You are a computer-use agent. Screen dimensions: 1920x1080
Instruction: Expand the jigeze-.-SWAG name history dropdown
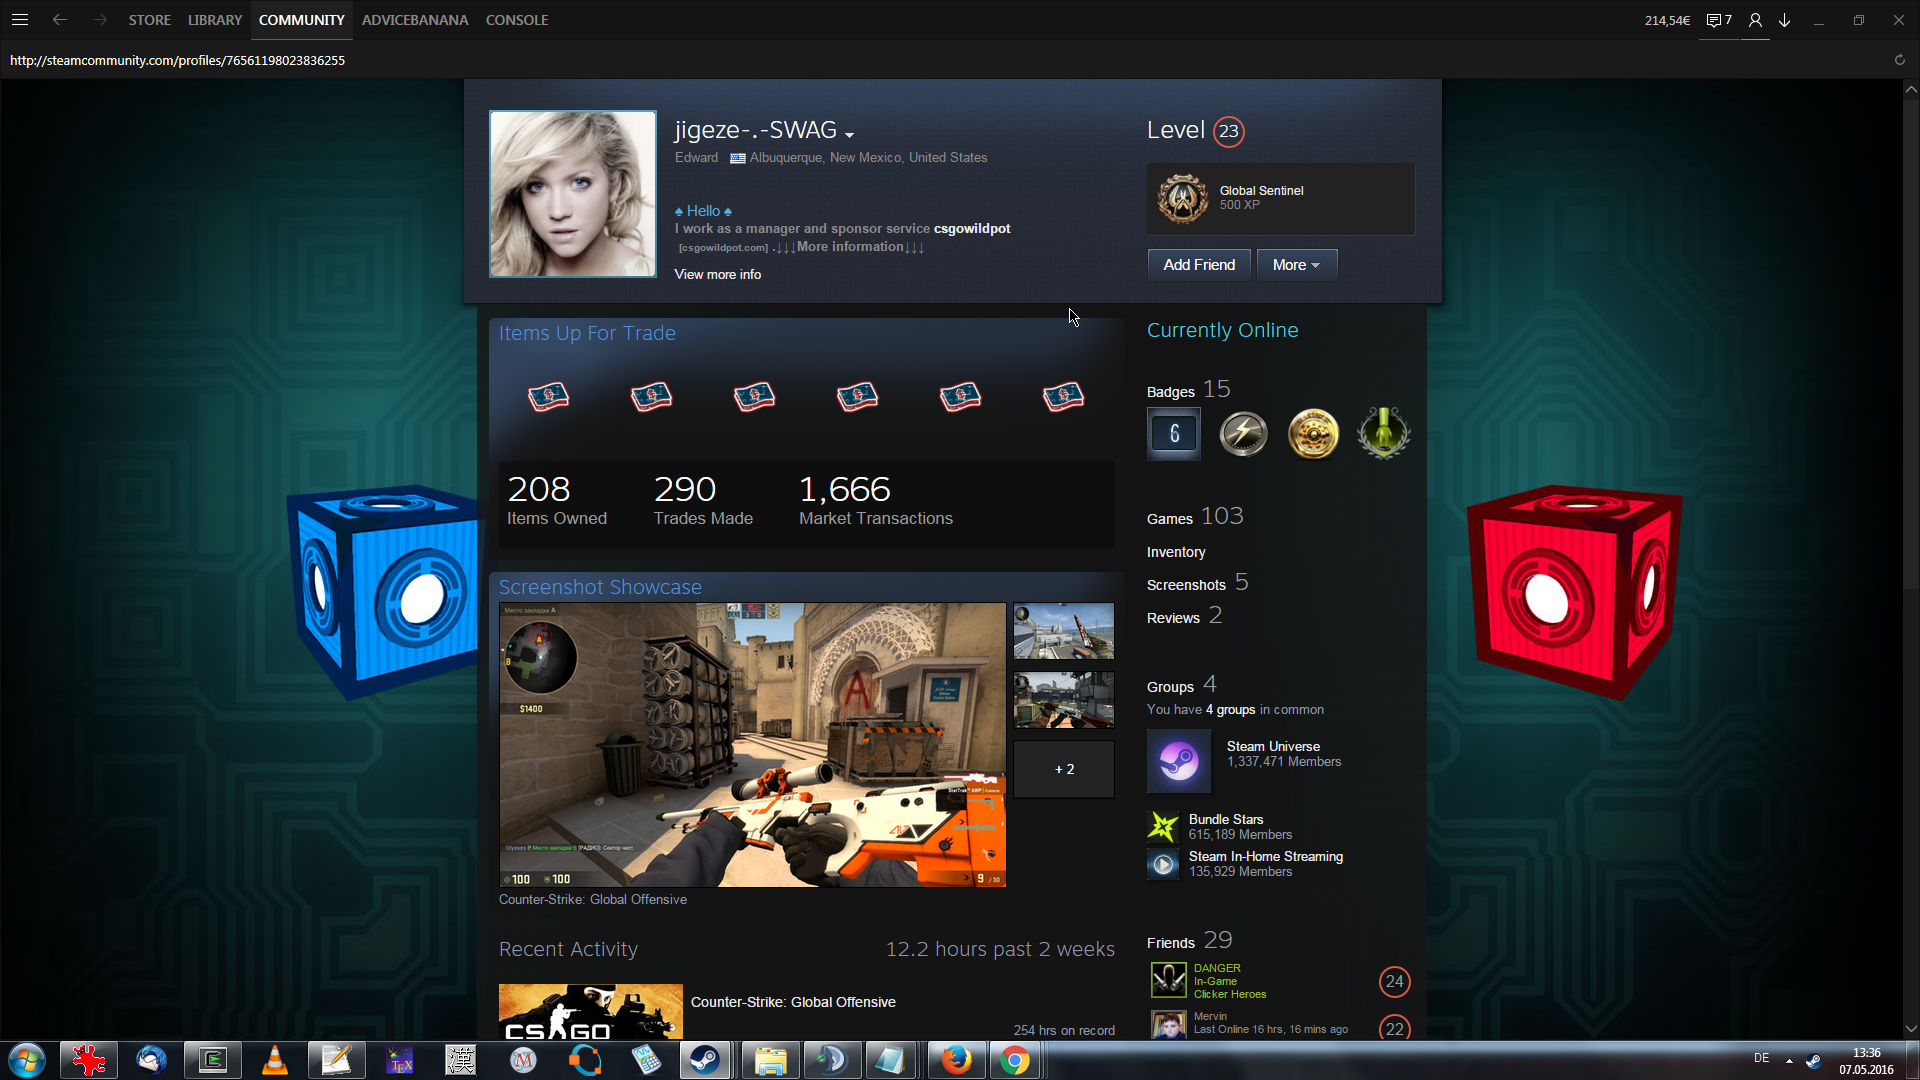click(x=849, y=134)
